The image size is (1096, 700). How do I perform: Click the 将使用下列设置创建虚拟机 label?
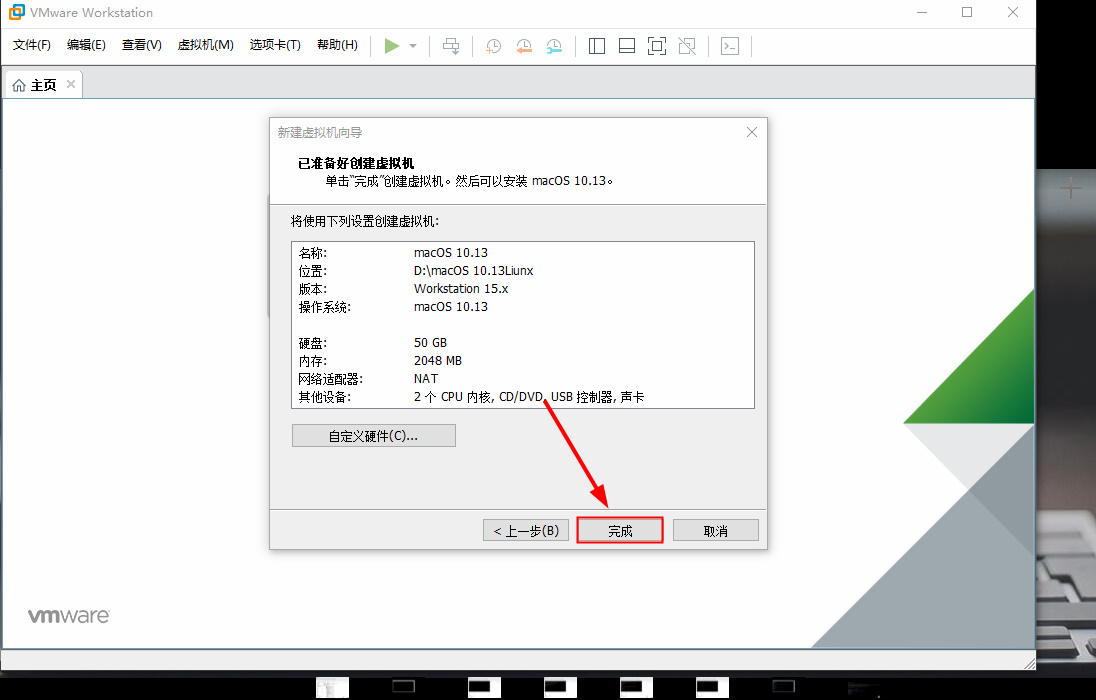365,222
